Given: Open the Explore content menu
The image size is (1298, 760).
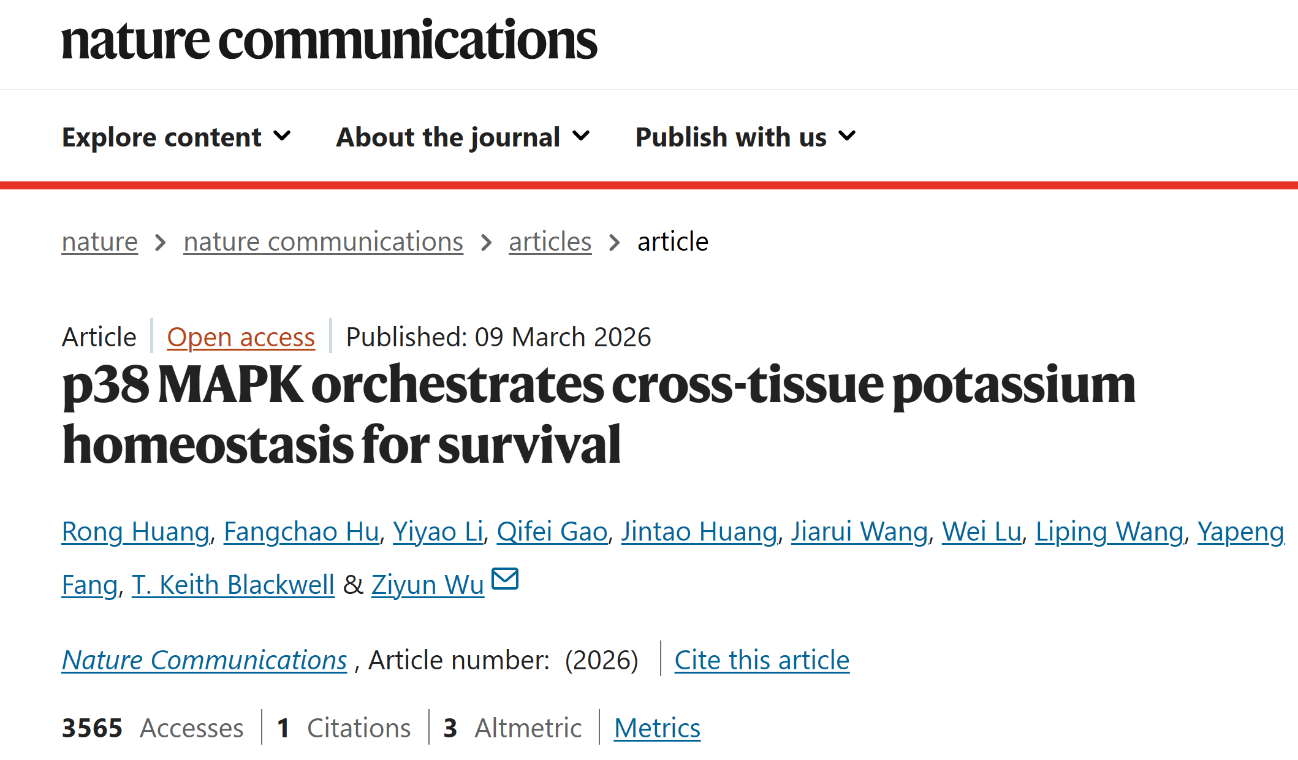Looking at the screenshot, I should 162,137.
